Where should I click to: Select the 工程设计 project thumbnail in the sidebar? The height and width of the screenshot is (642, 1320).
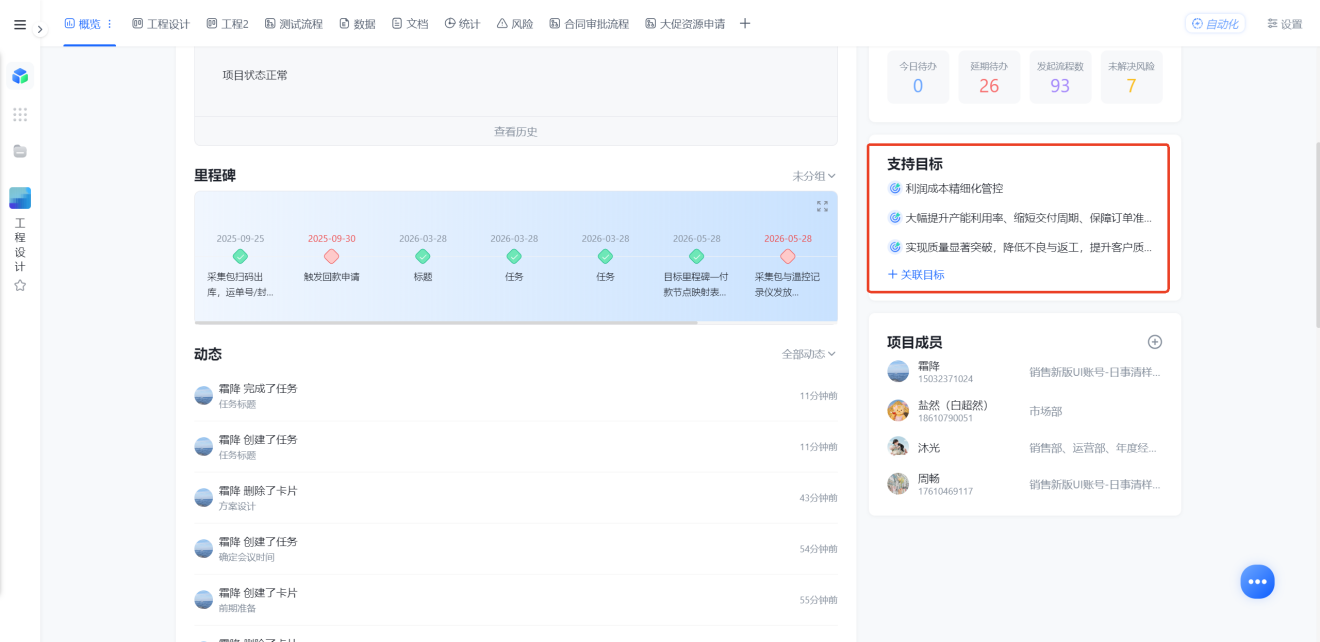click(20, 198)
